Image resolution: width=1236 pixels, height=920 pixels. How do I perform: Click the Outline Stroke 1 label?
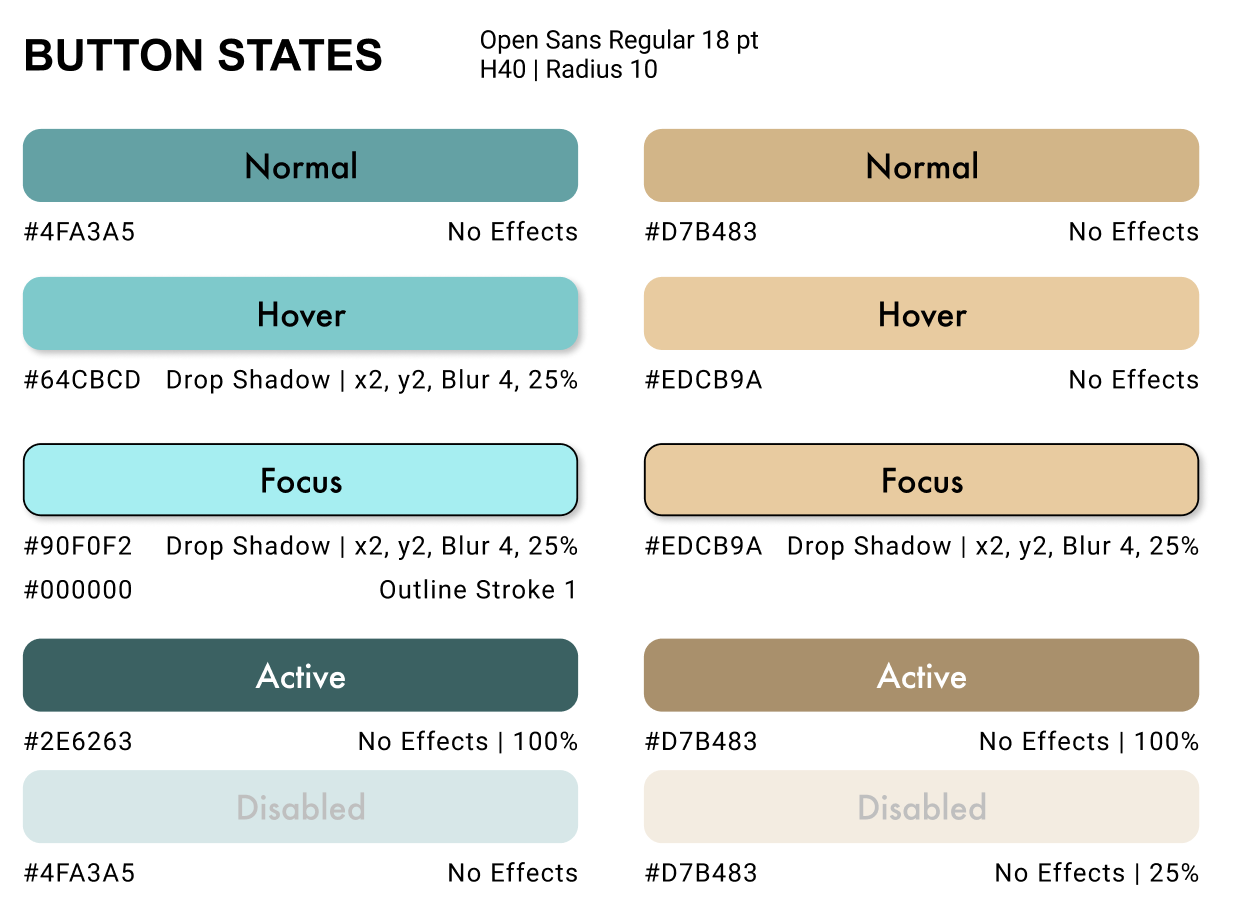[x=478, y=590]
